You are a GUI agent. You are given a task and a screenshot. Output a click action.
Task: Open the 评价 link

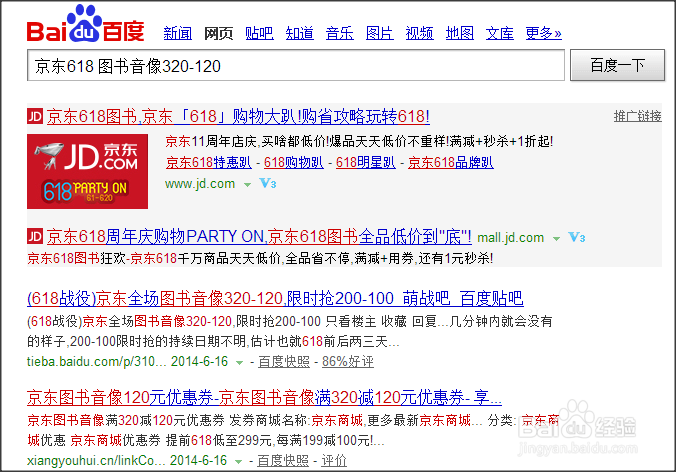tap(334, 461)
